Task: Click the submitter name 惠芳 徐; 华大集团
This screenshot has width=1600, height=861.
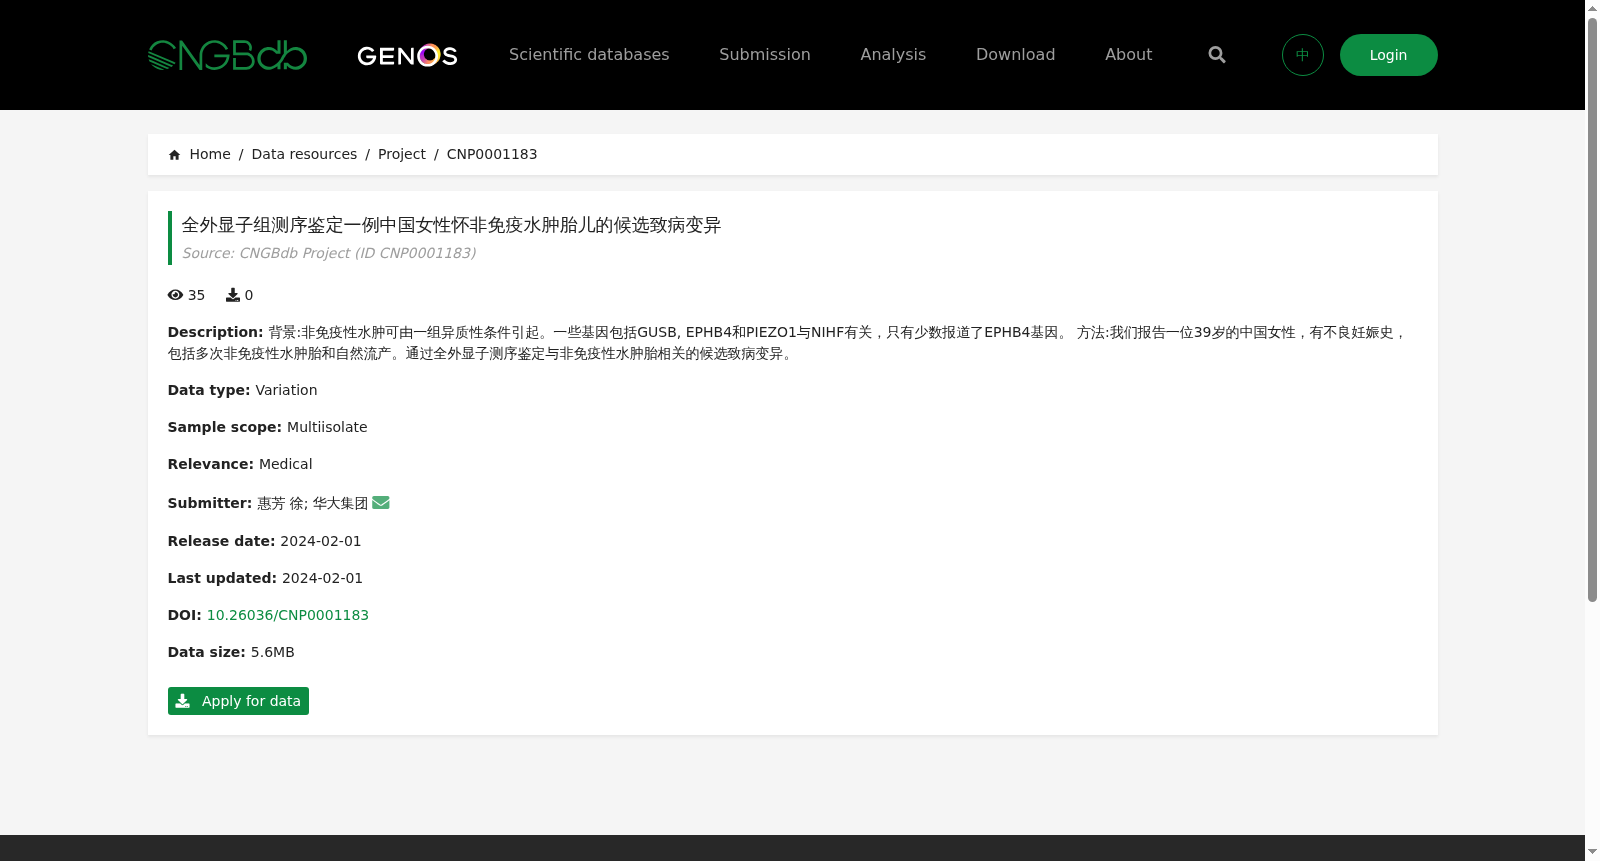Action: 313,503
